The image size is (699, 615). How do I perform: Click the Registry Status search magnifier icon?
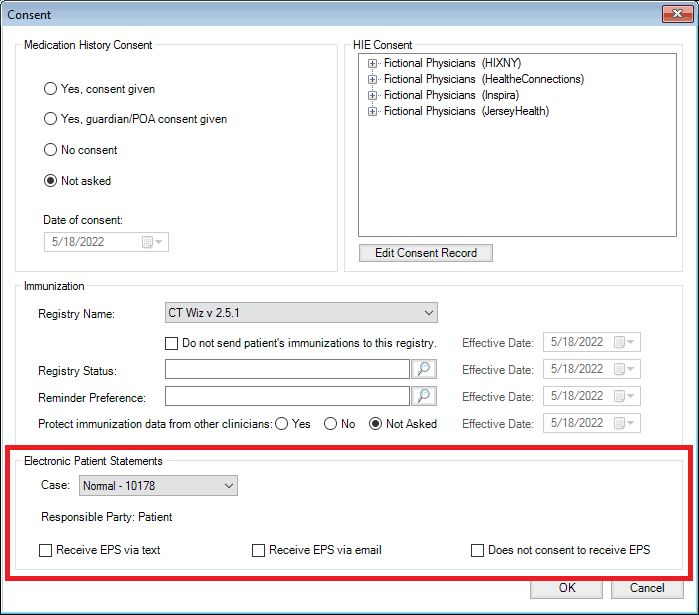425,370
